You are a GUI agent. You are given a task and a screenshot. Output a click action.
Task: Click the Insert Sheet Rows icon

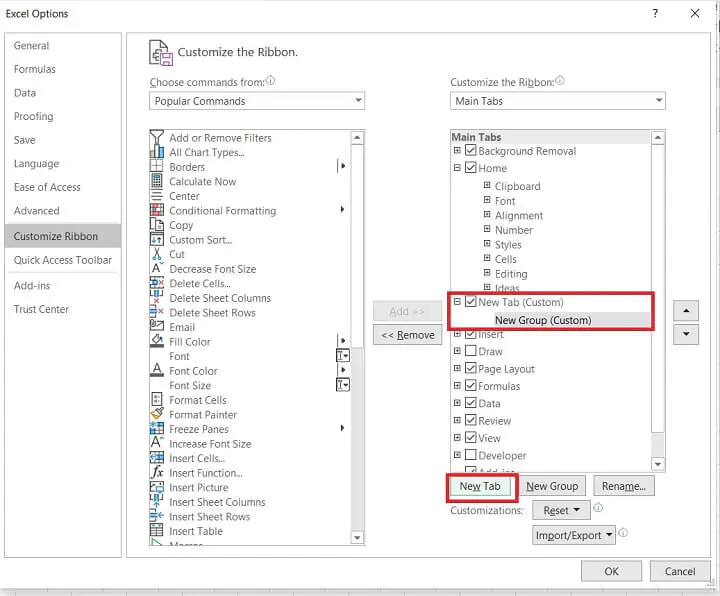click(157, 516)
